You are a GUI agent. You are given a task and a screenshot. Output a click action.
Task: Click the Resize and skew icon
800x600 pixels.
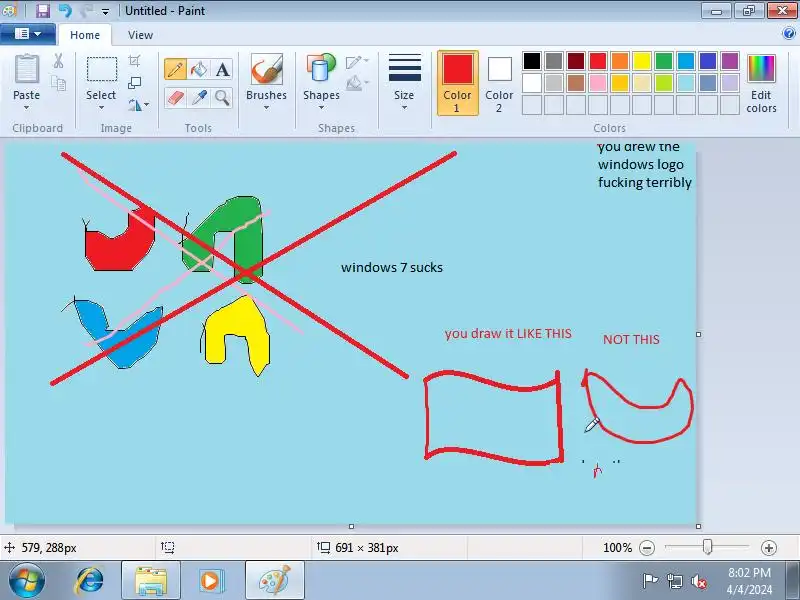click(134, 83)
